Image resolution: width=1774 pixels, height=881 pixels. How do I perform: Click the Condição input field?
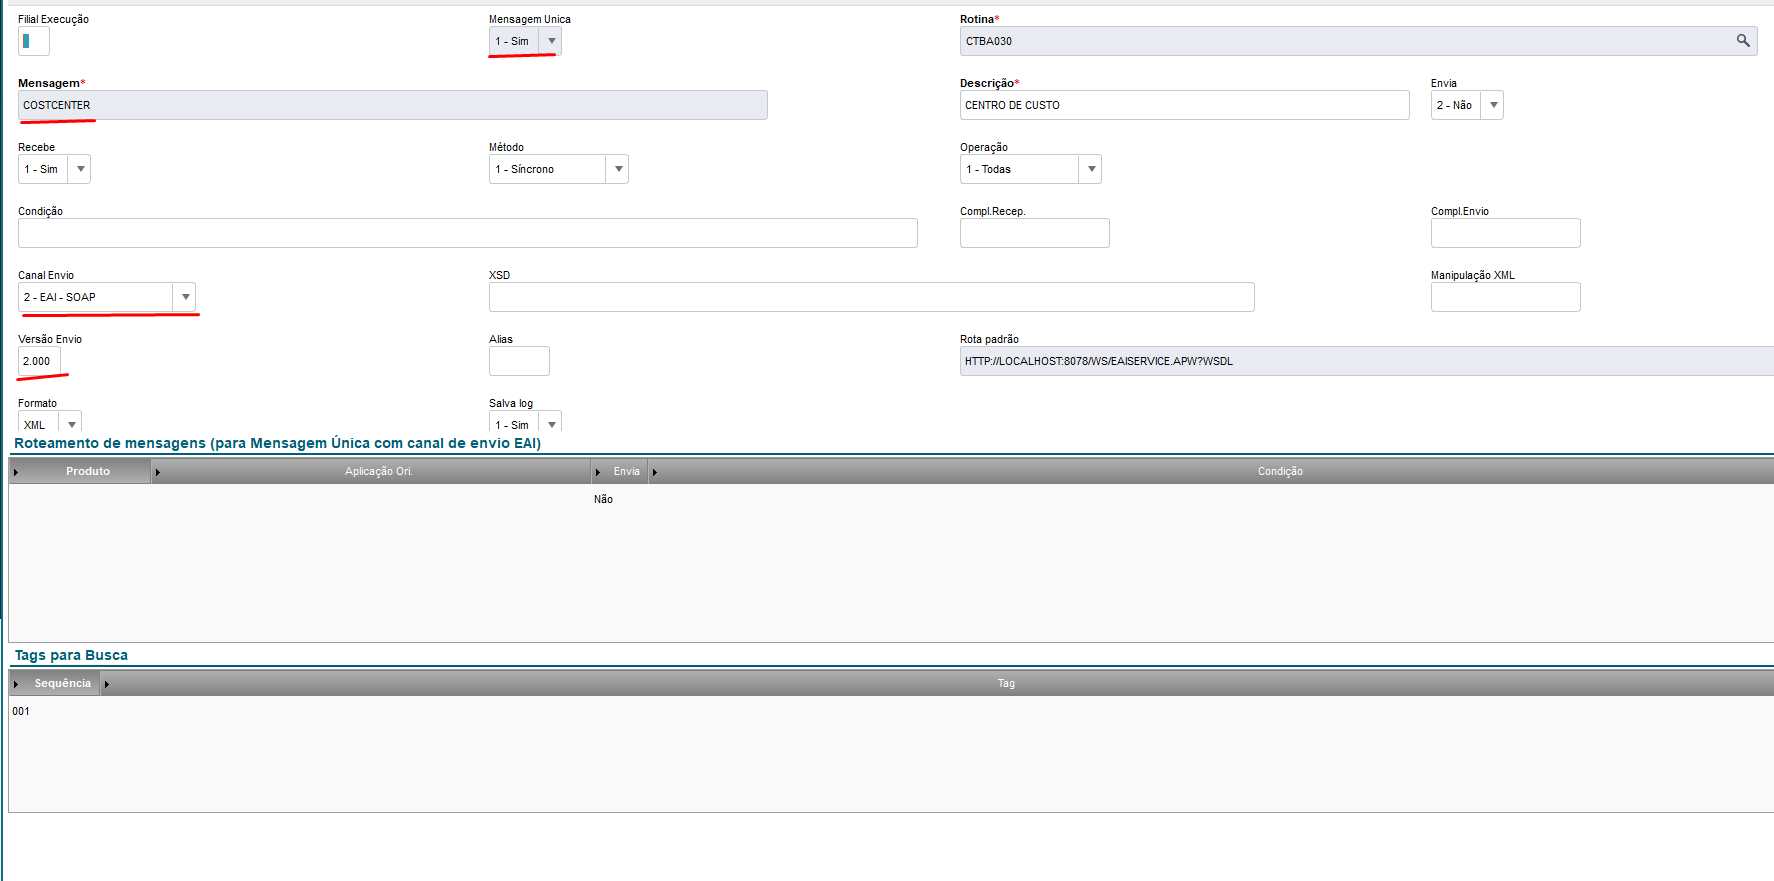pos(468,233)
